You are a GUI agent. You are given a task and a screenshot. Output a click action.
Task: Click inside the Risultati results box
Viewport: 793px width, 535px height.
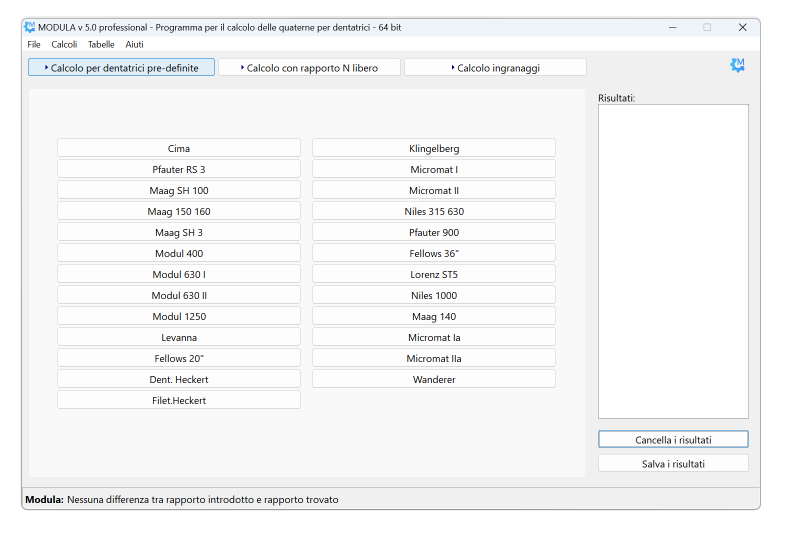pos(673,261)
